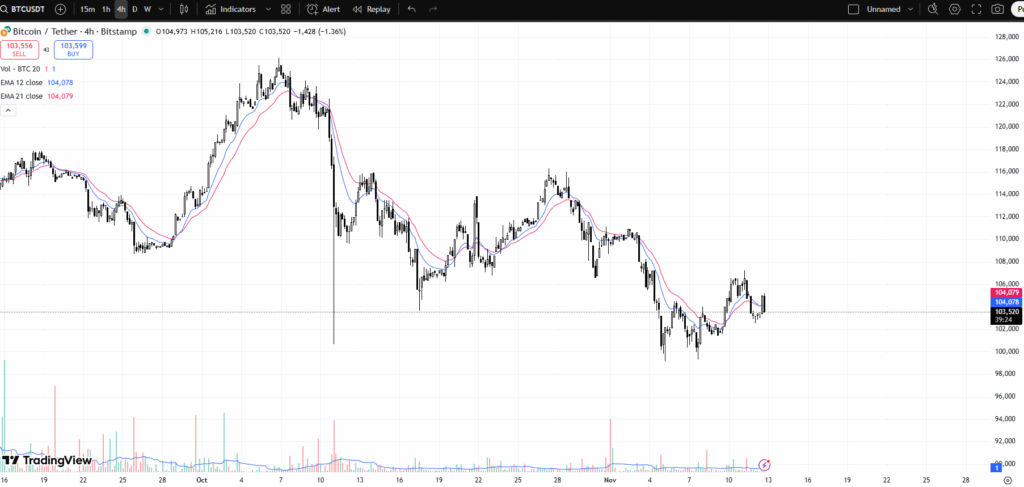Screen dimensions: 1024x487
Task: Collapse the indicator legend chevron
Action: [7, 110]
